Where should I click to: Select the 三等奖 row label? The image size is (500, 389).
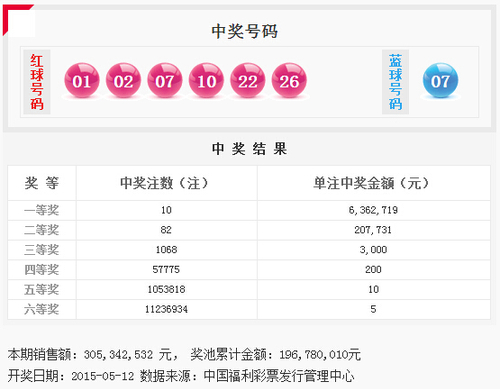(42, 250)
